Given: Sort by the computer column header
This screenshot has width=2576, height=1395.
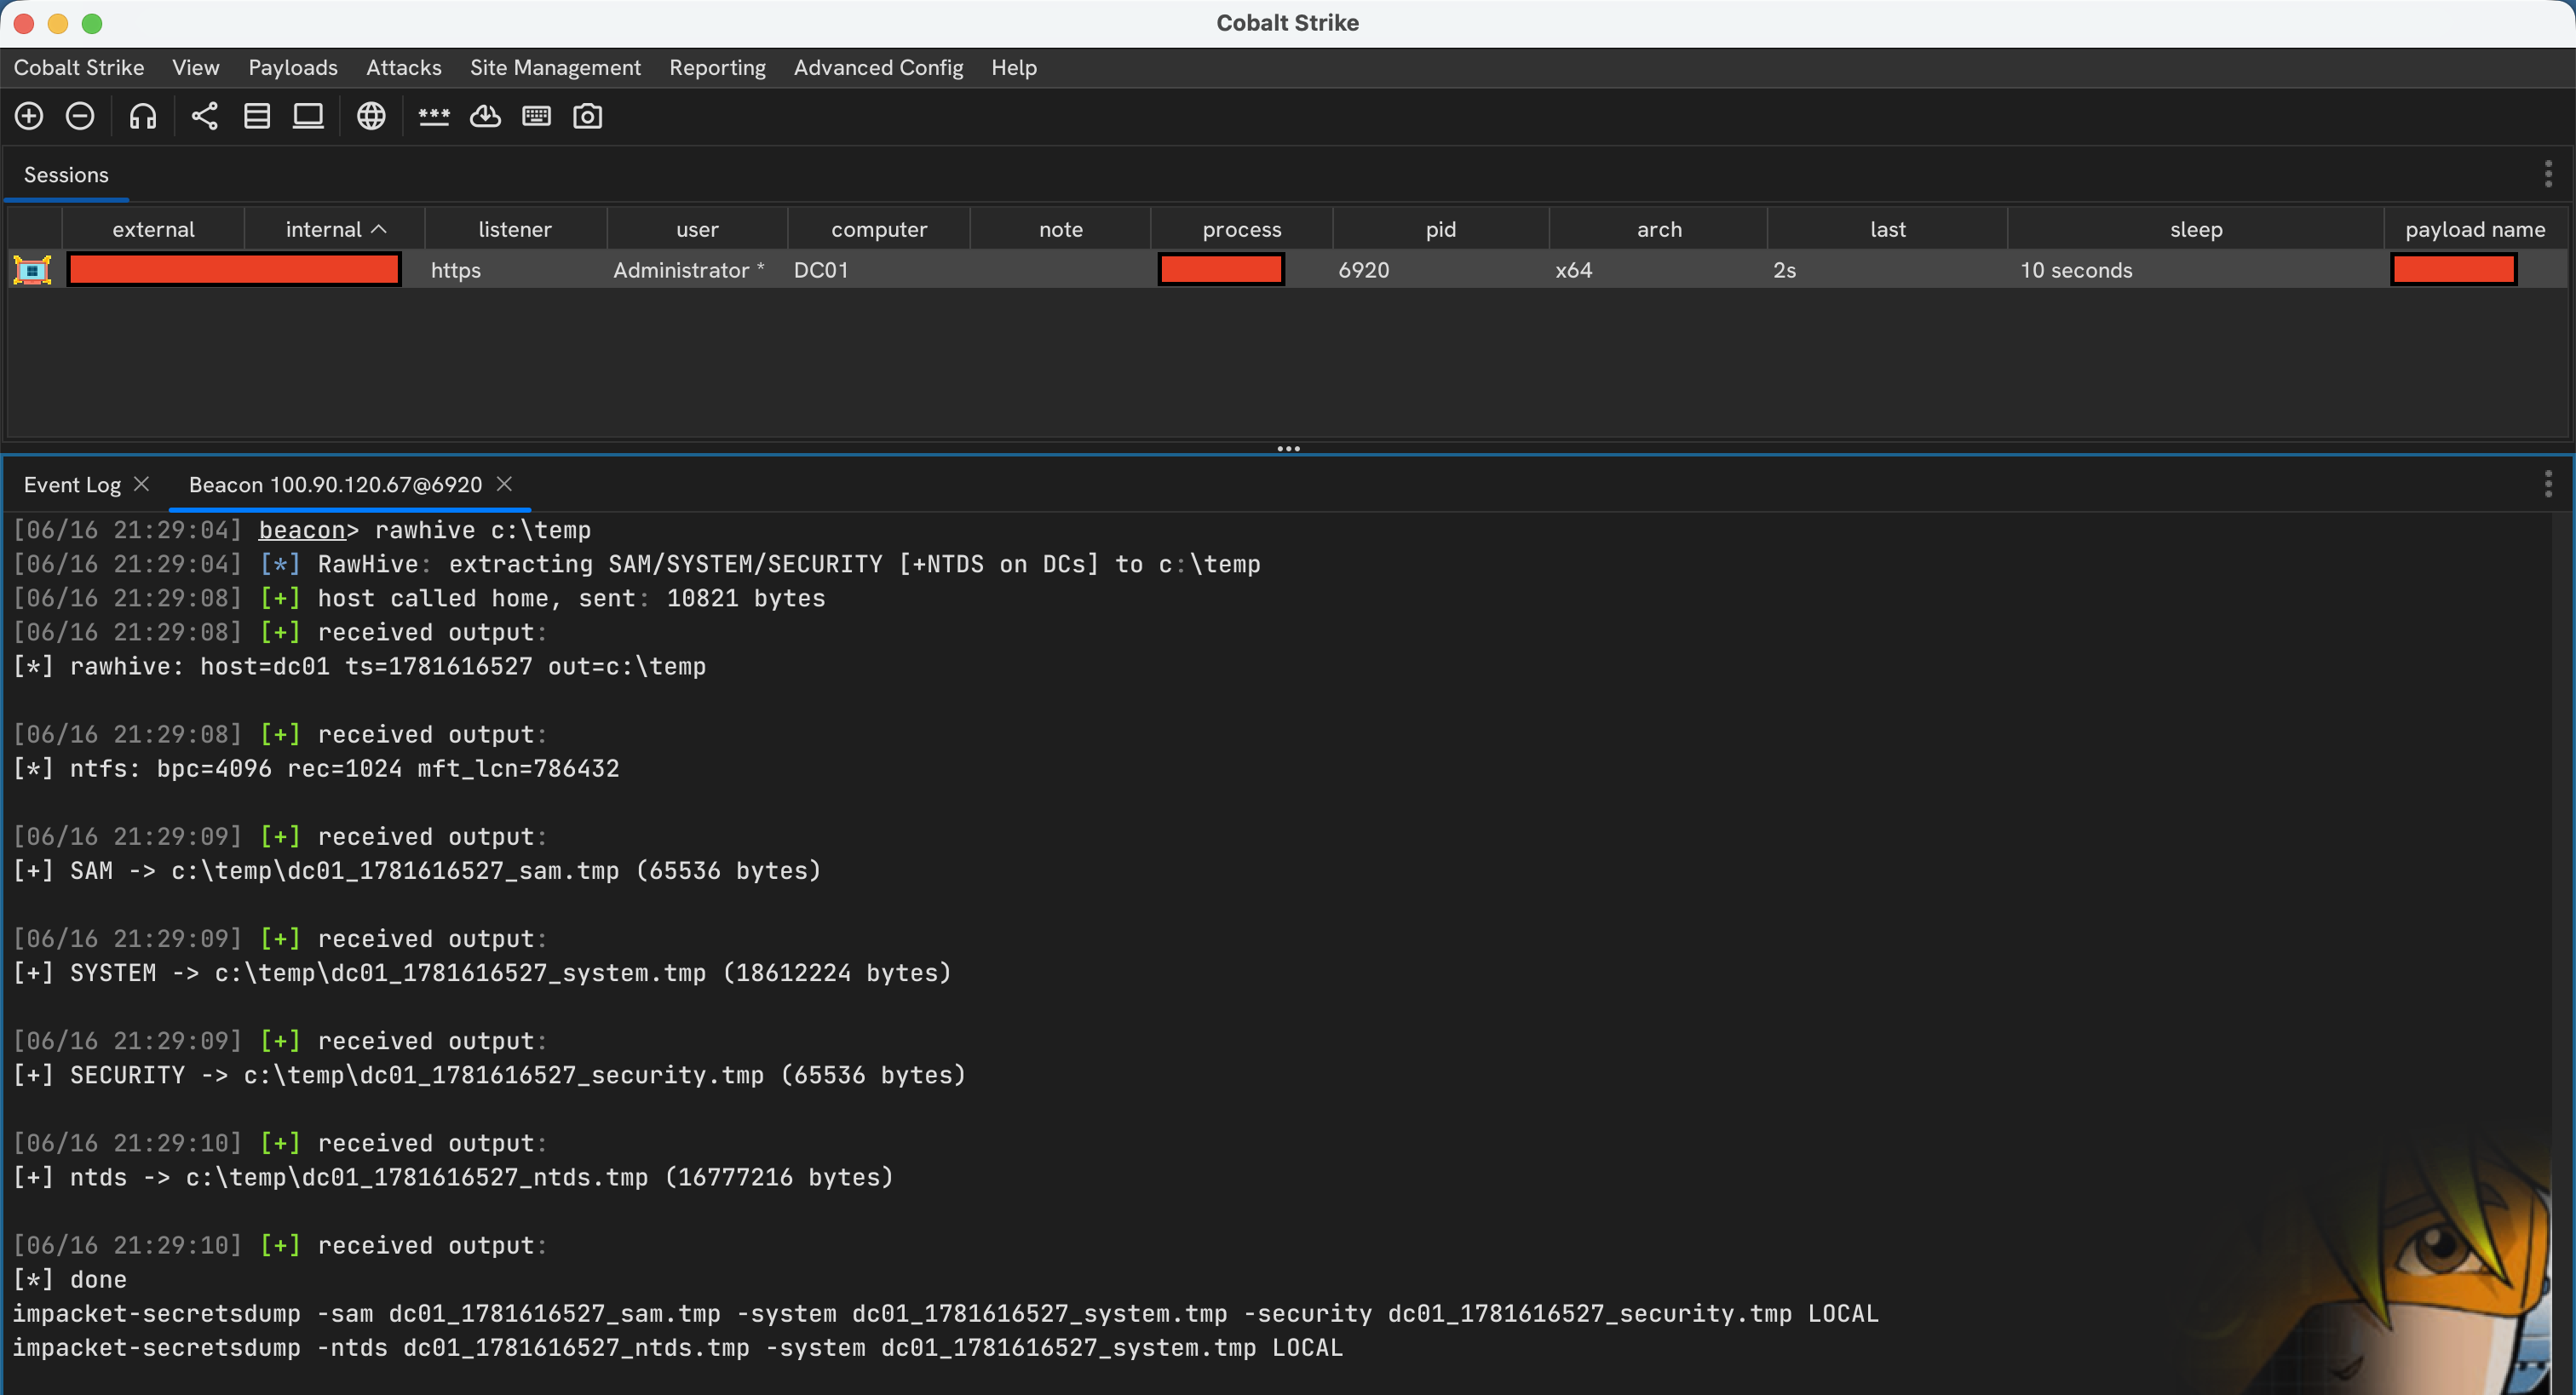Looking at the screenshot, I should (x=879, y=229).
